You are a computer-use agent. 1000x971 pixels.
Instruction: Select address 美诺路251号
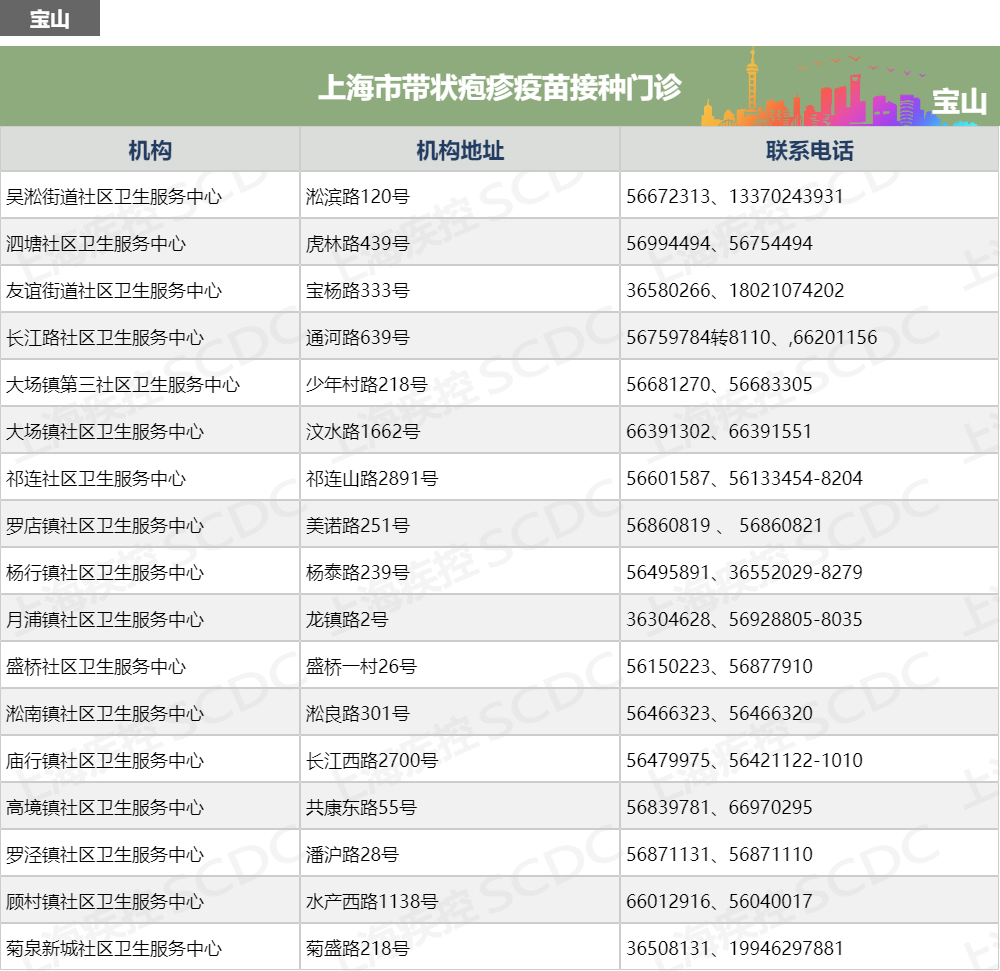click(357, 525)
